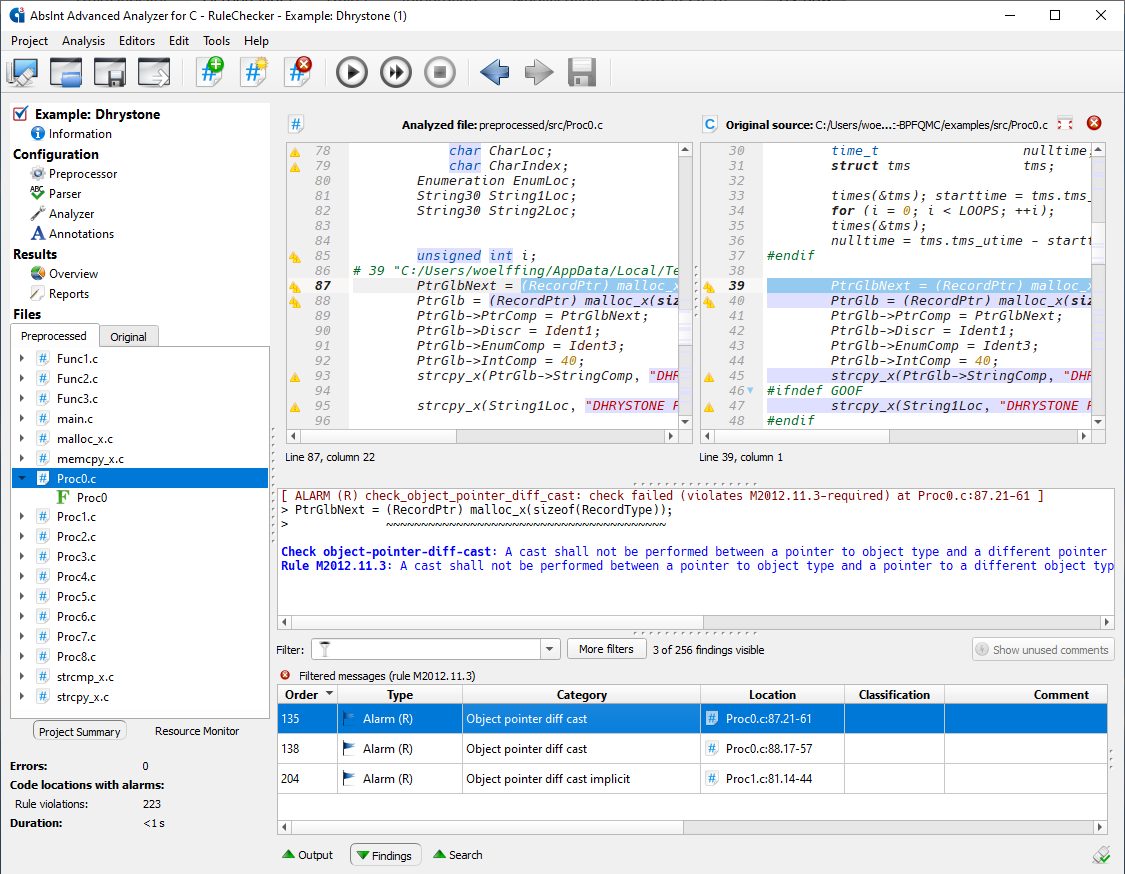
Task: Click the remove file hash-red-X icon
Action: [298, 72]
